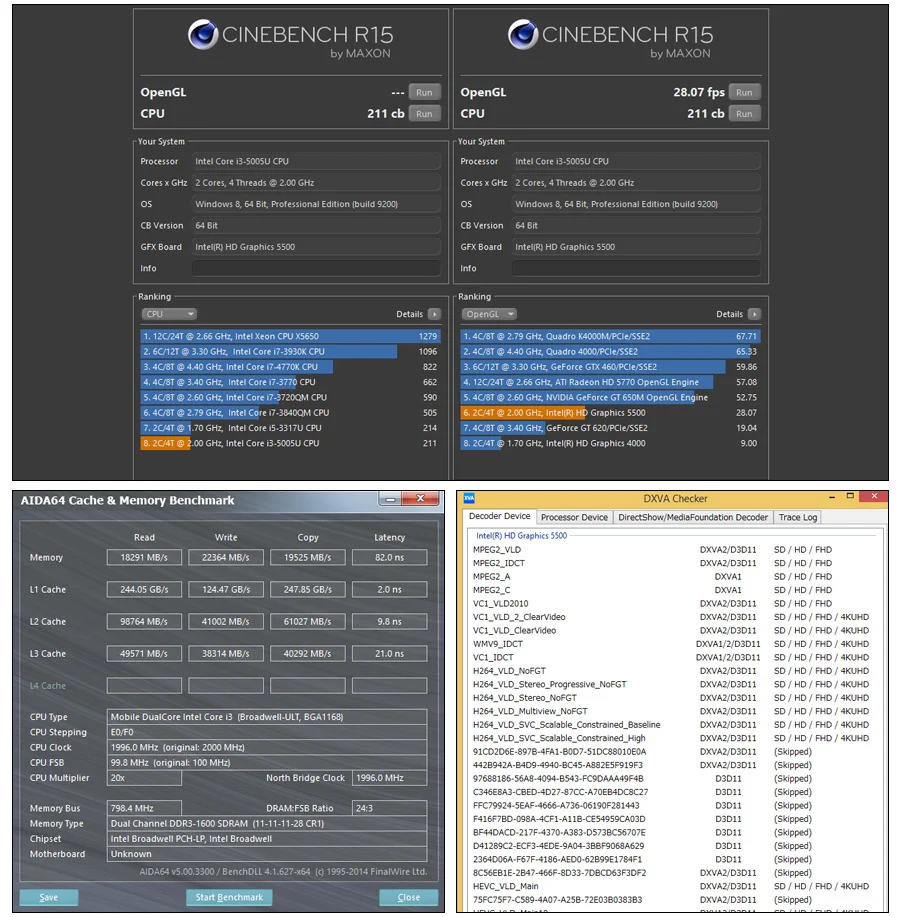The width and height of the screenshot is (900, 917).
Task: Minimize the DXVA Checker window
Action: click(x=832, y=497)
